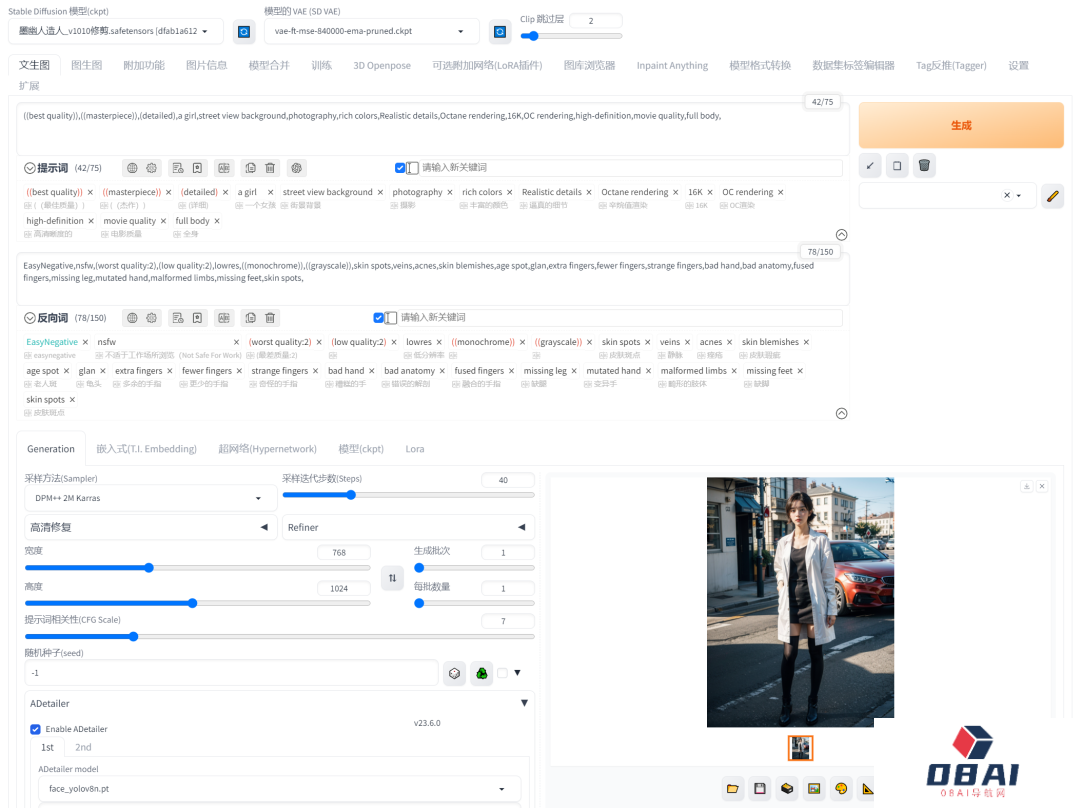1080x808 pixels.
Task: Send the image to img2img with the picture icon
Action: click(x=814, y=789)
